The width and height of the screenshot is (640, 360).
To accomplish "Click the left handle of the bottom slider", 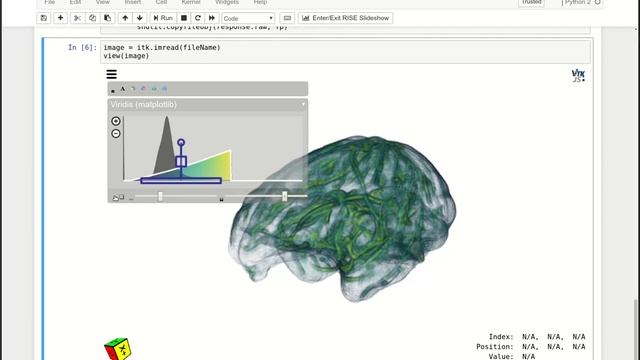I will click(160, 197).
